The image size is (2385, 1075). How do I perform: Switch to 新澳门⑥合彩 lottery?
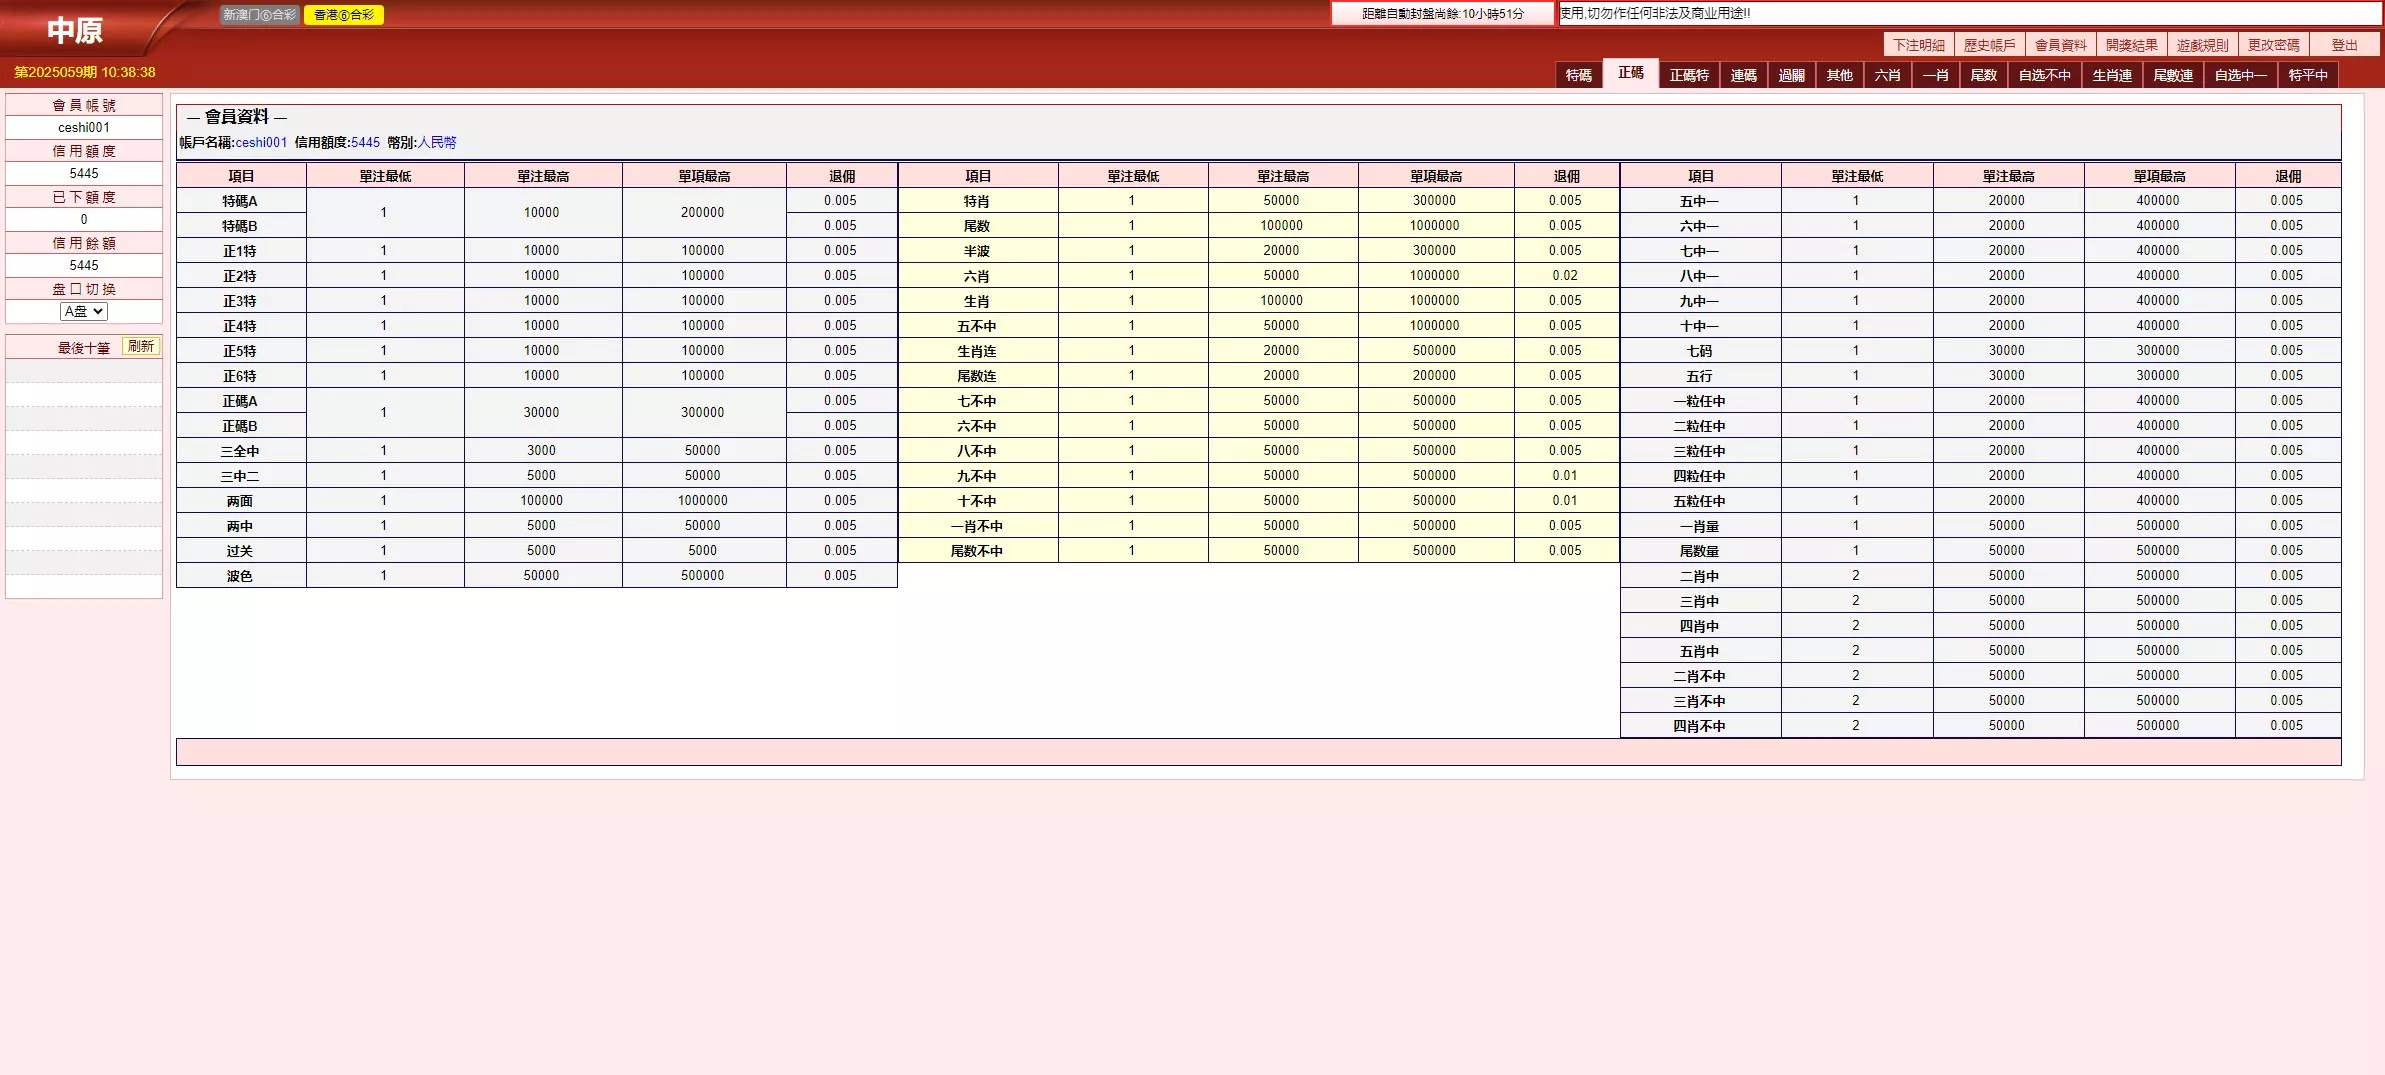click(259, 15)
